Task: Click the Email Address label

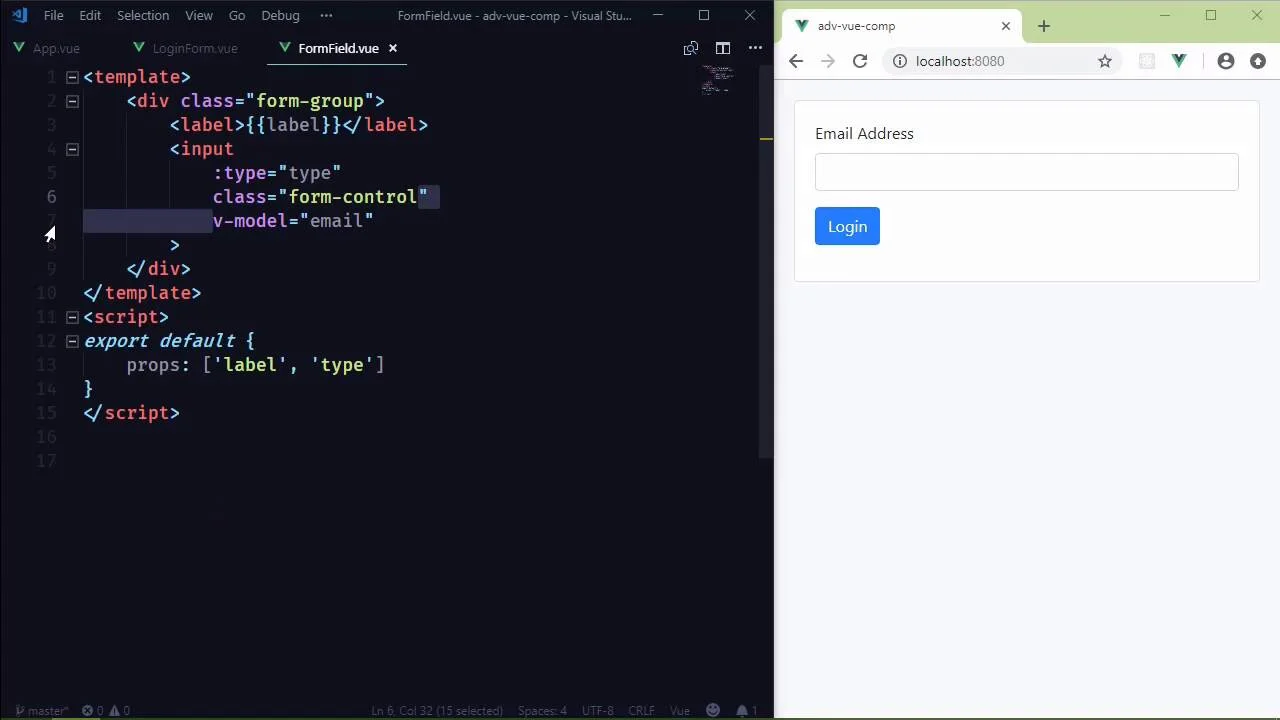Action: pos(864,134)
